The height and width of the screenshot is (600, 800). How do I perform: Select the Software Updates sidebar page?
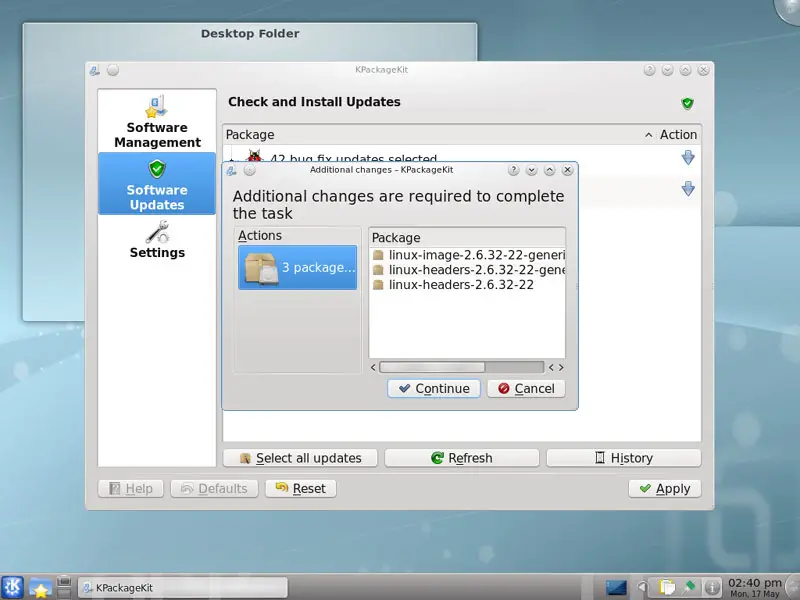tap(157, 184)
